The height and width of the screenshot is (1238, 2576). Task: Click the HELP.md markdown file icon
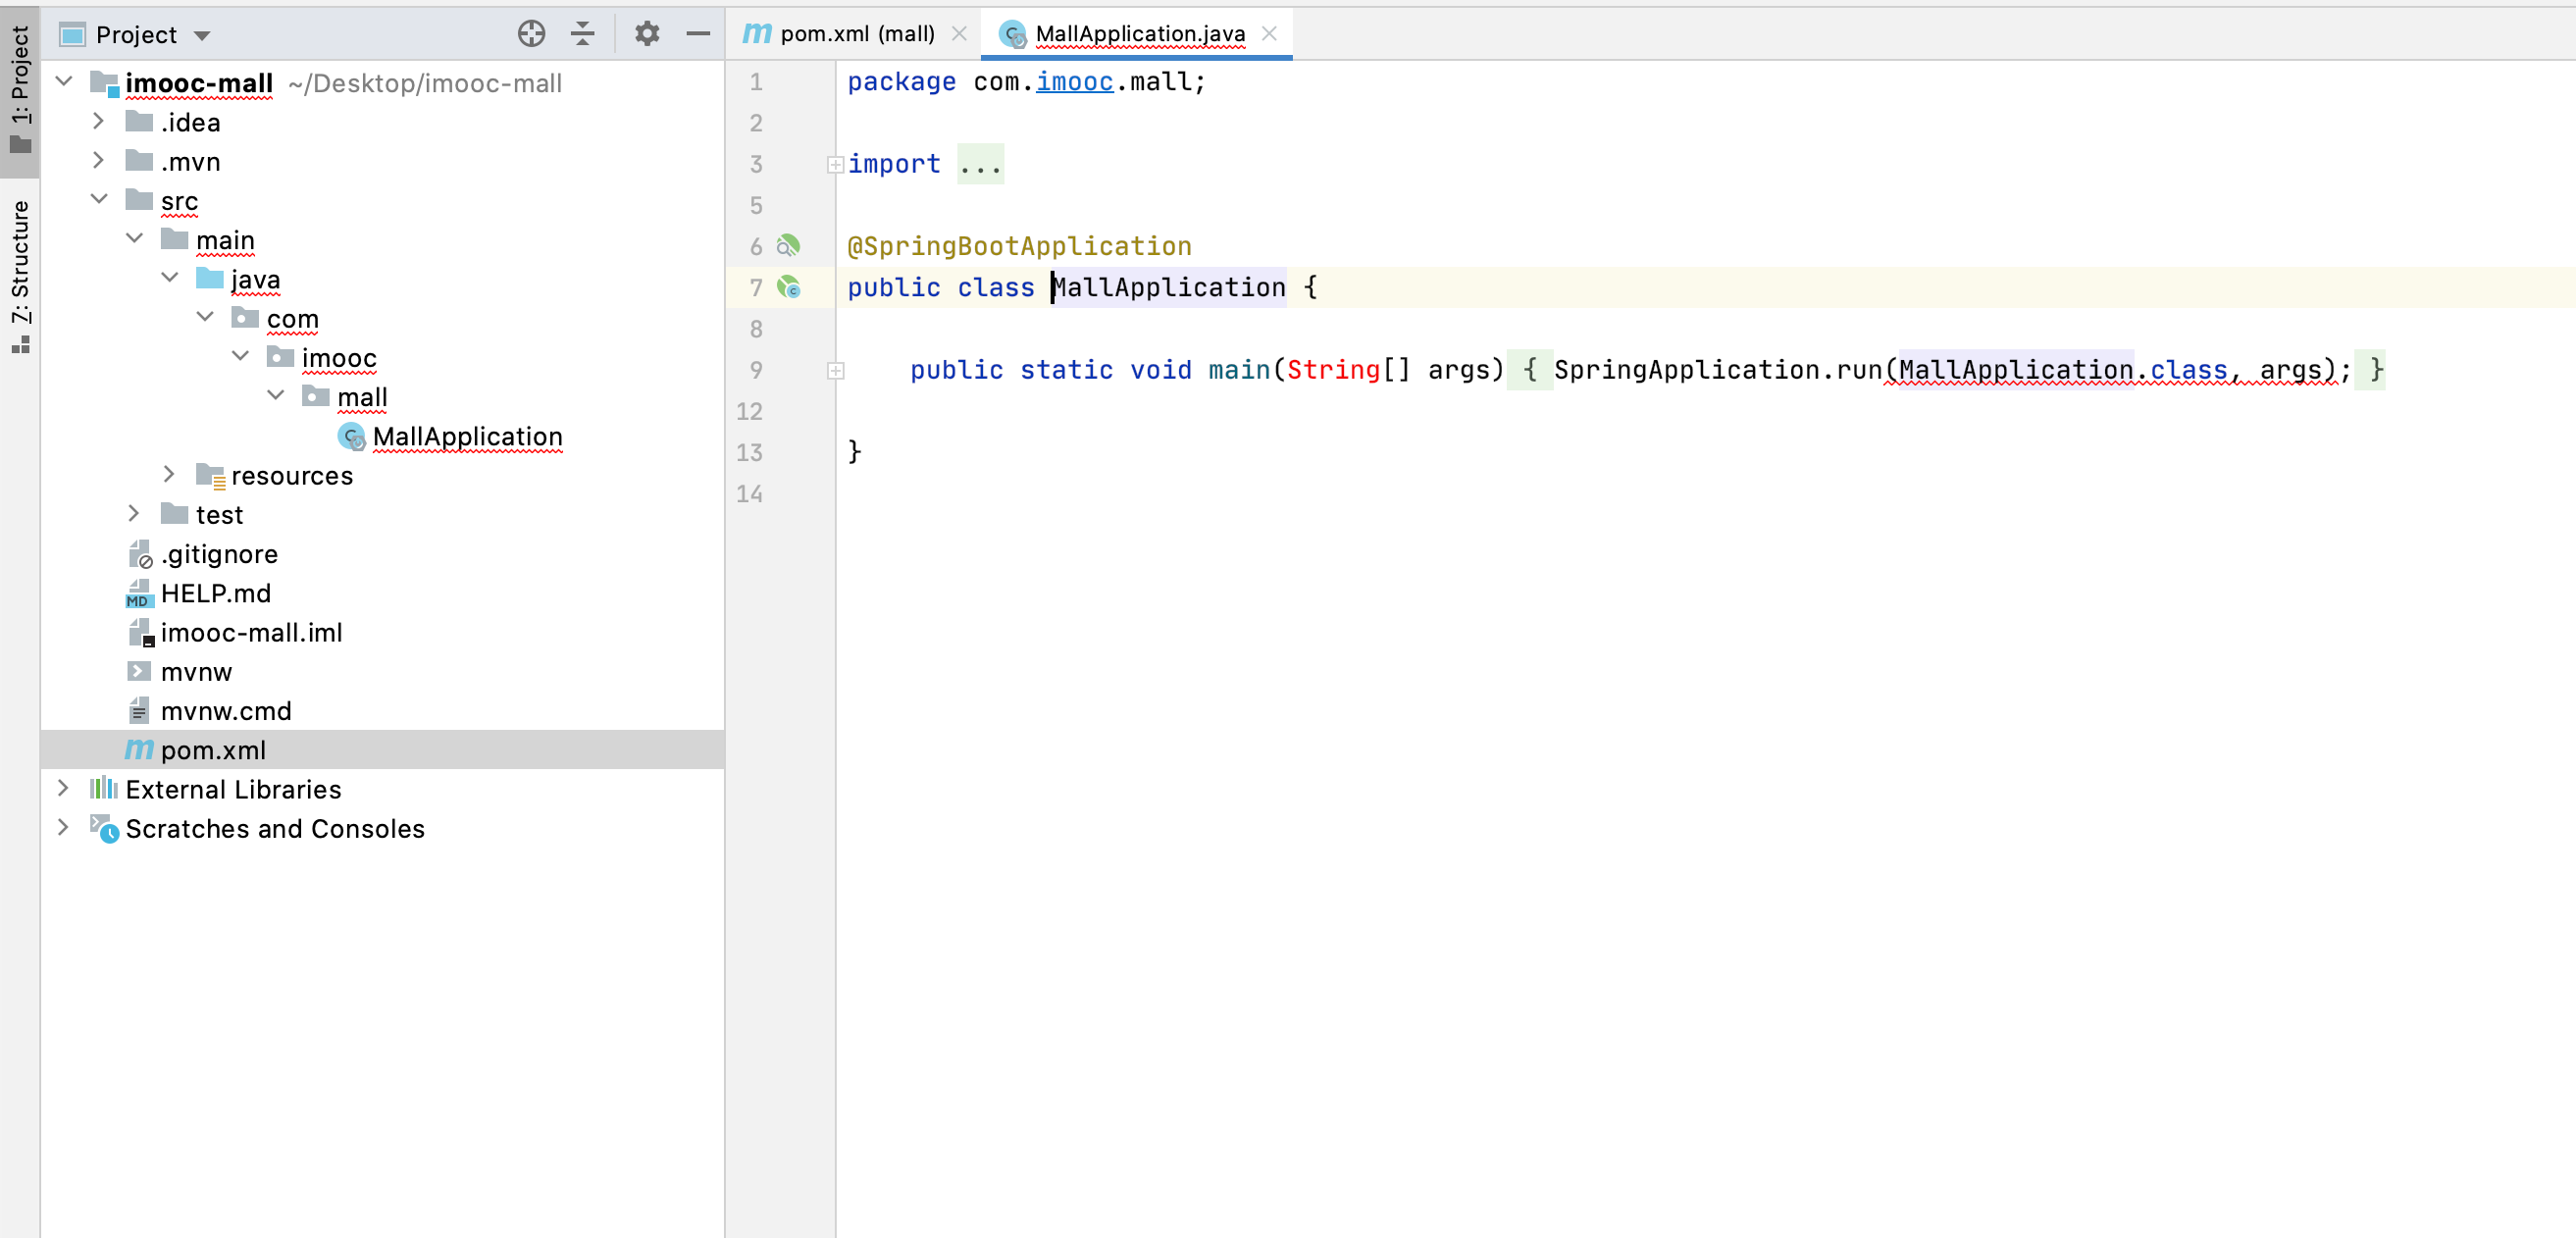pos(139,593)
